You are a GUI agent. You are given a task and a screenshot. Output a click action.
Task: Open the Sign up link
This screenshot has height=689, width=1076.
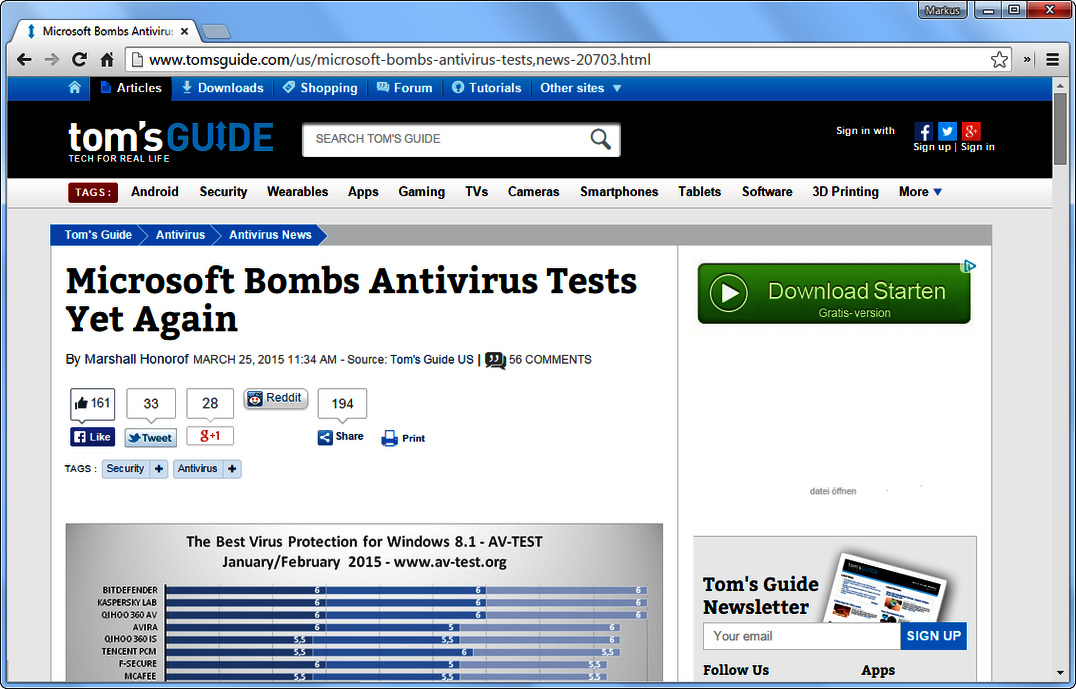click(x=932, y=146)
